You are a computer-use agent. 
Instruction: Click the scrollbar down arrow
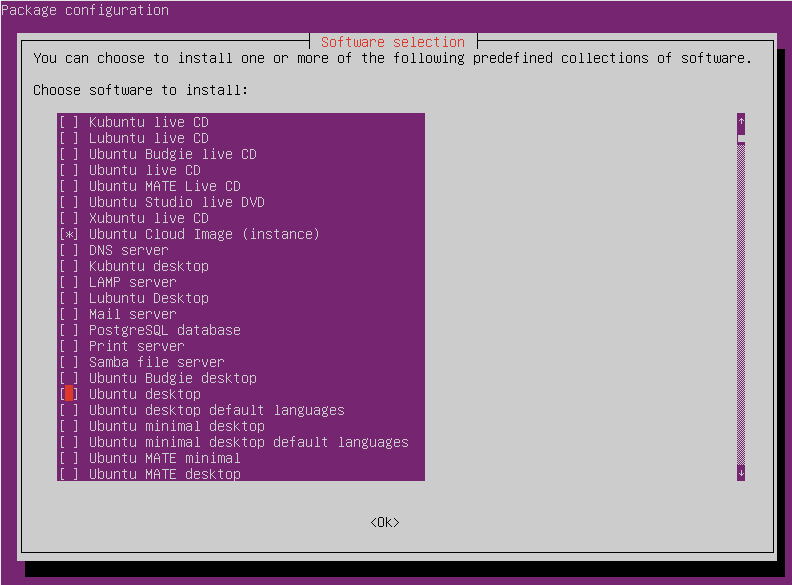(x=741, y=473)
